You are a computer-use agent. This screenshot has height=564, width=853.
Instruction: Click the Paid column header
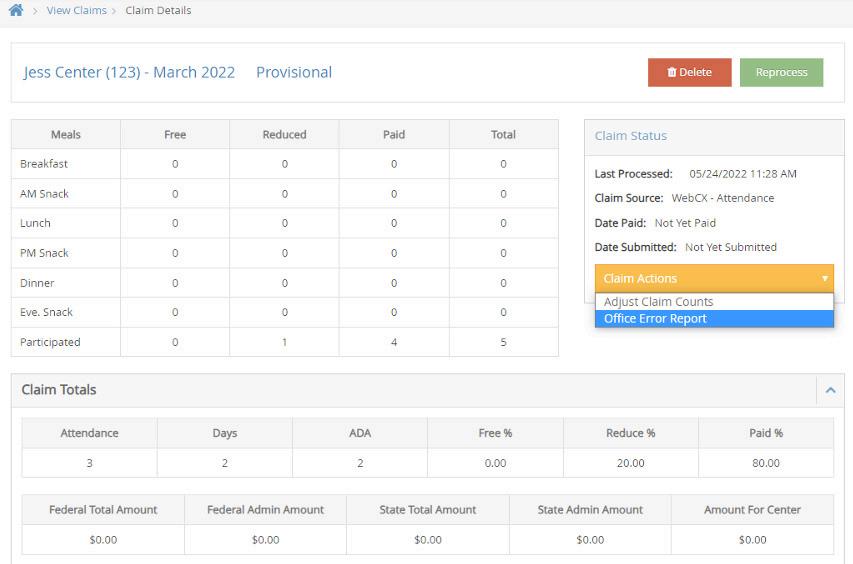[394, 134]
